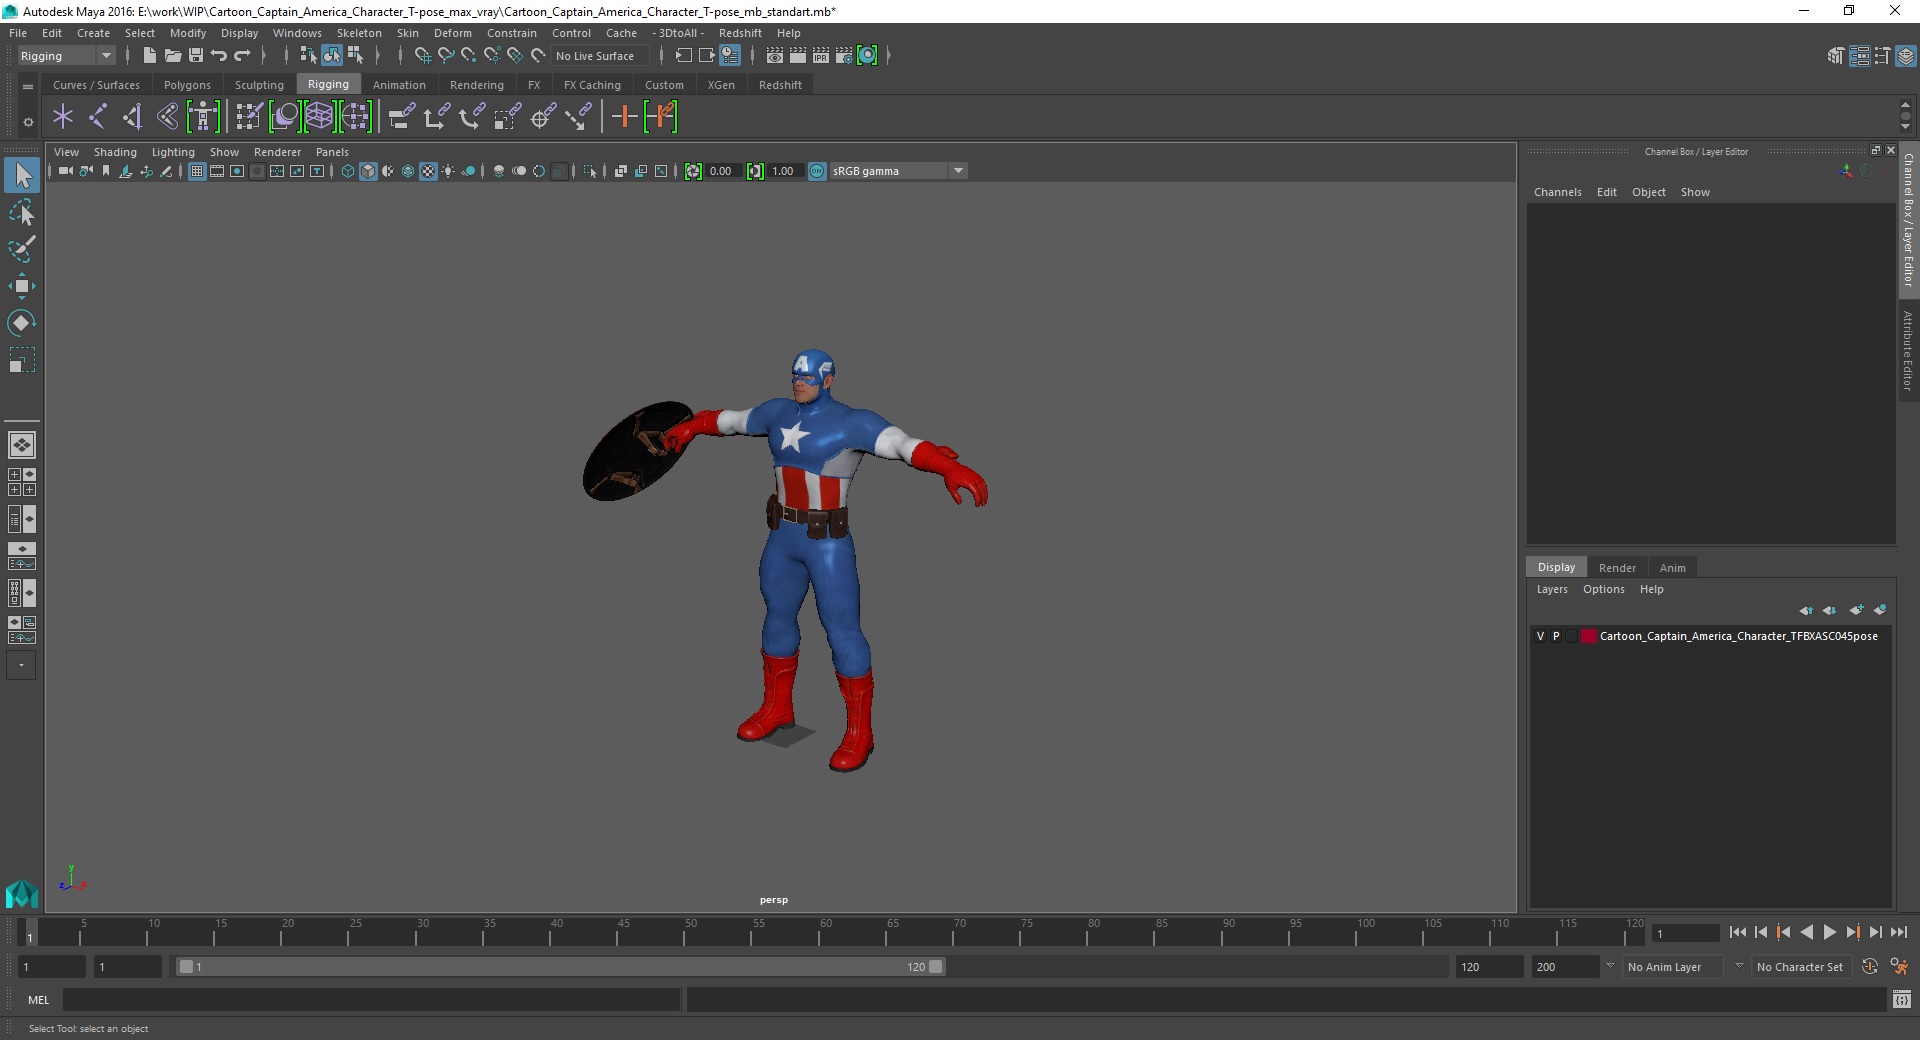The height and width of the screenshot is (1040, 1920).
Task: Toggle wireframe shading in the viewport toolbar
Action: (348, 171)
